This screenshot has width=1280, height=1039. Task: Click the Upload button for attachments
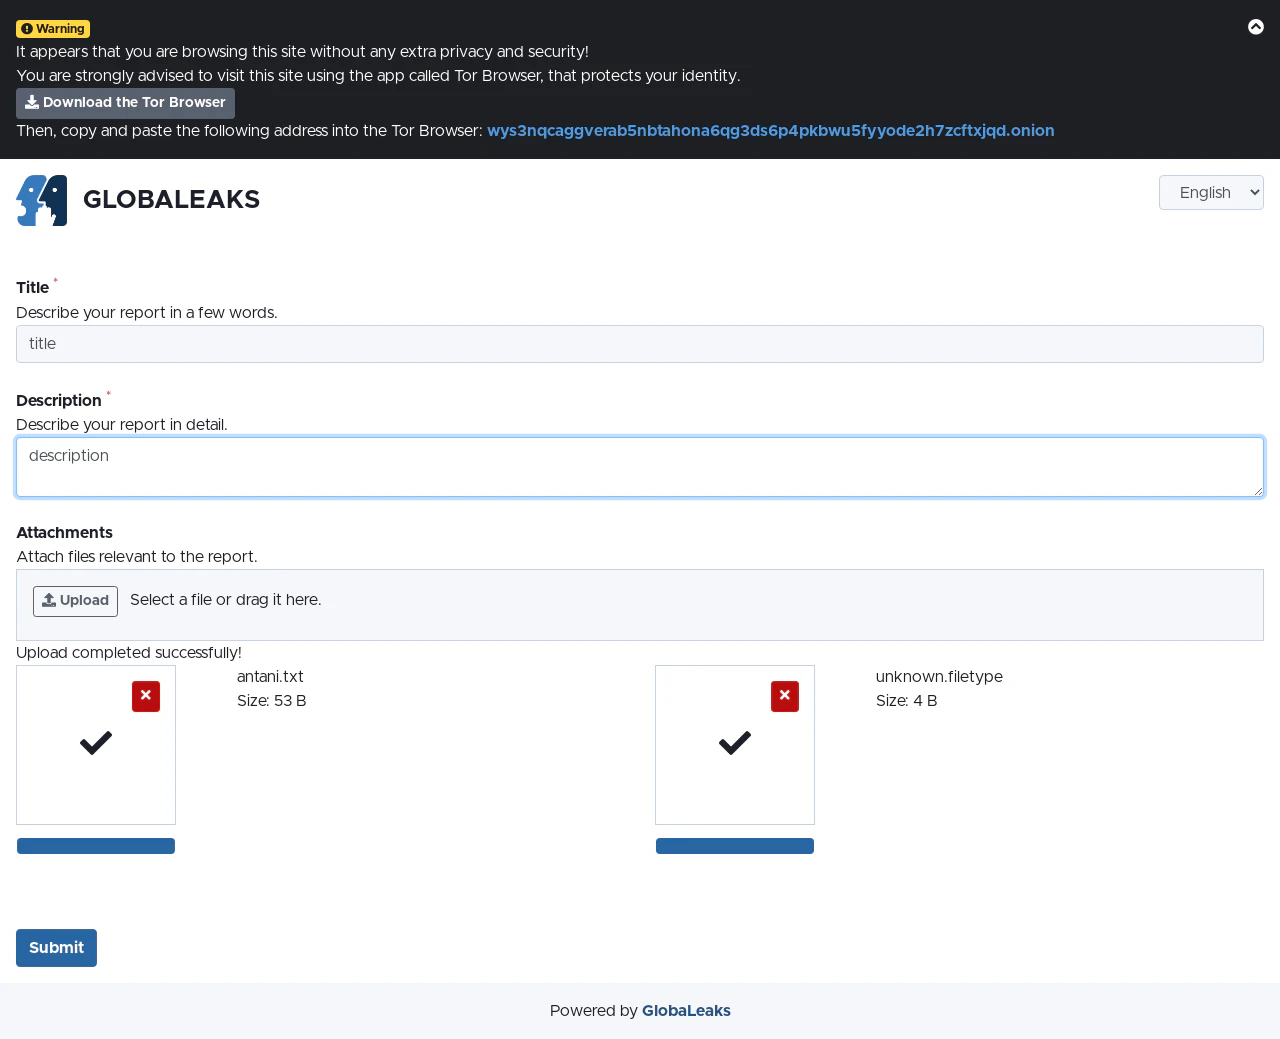pyautogui.click(x=75, y=601)
